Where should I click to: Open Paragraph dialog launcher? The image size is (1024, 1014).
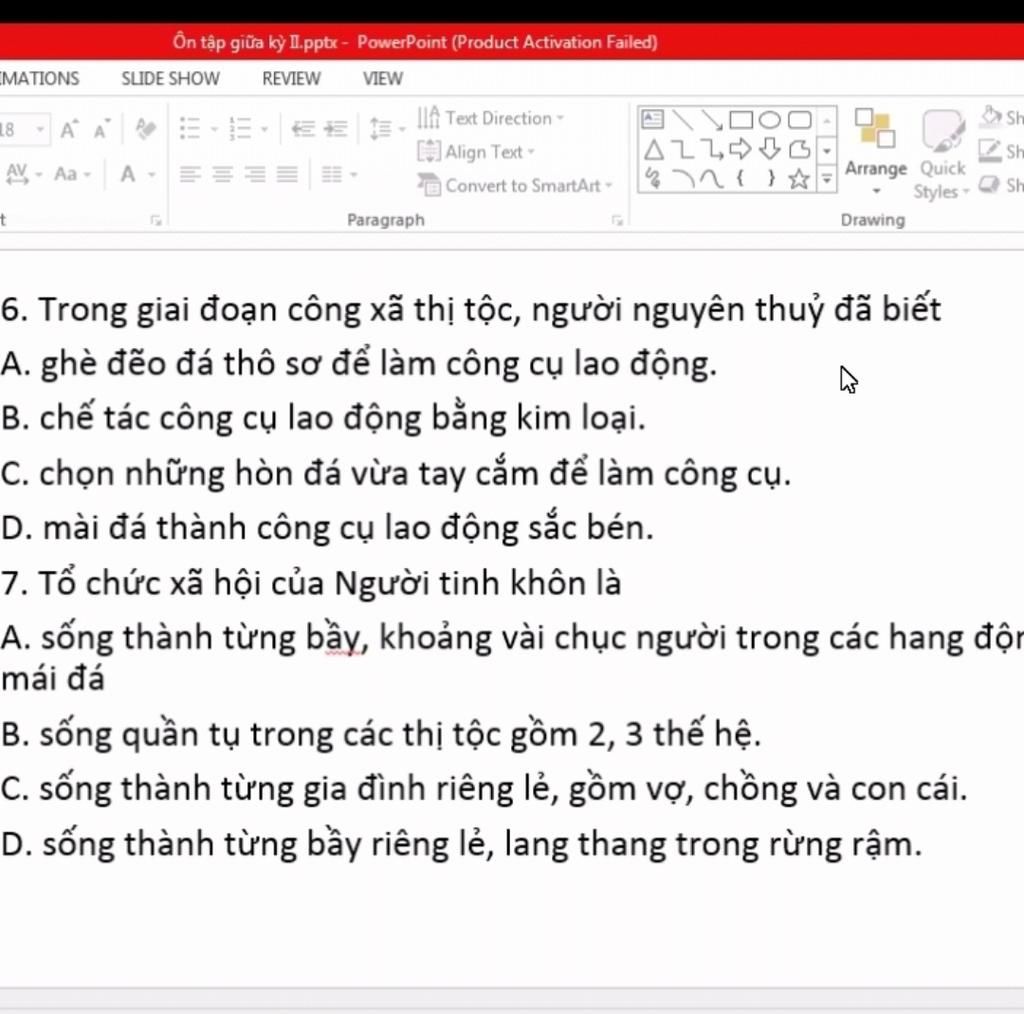point(617,221)
